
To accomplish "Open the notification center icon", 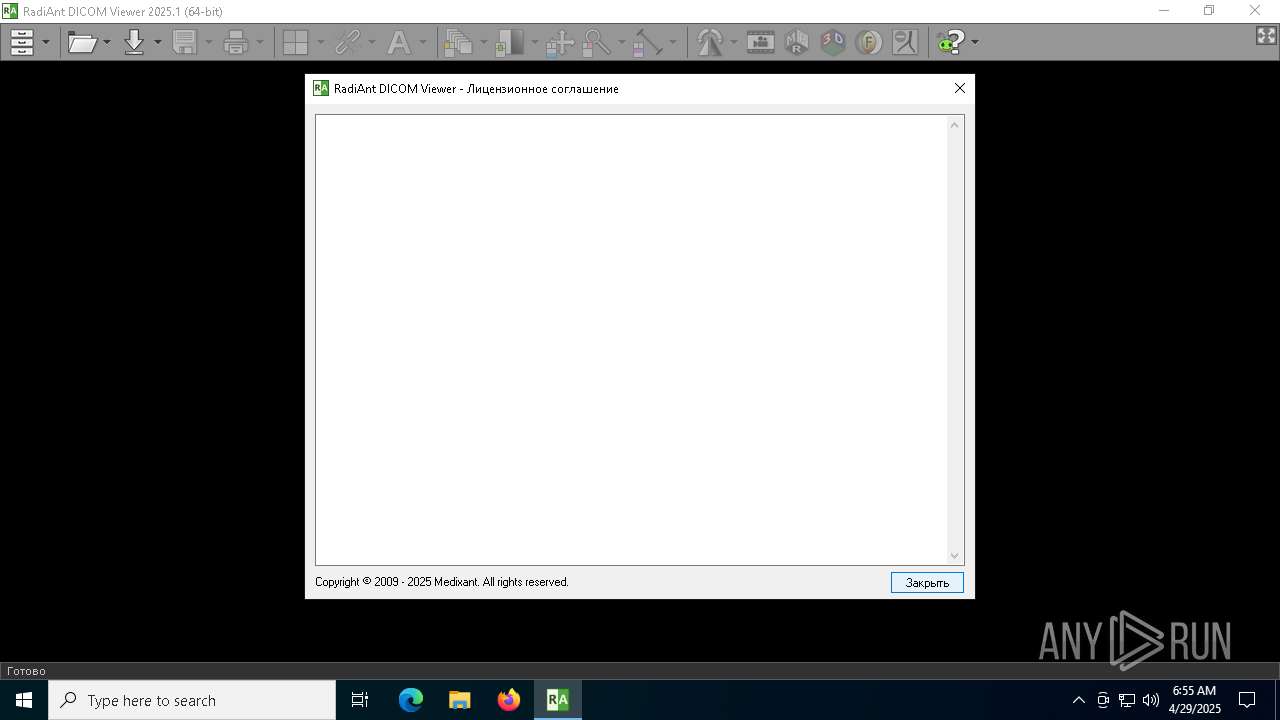I will coord(1247,700).
